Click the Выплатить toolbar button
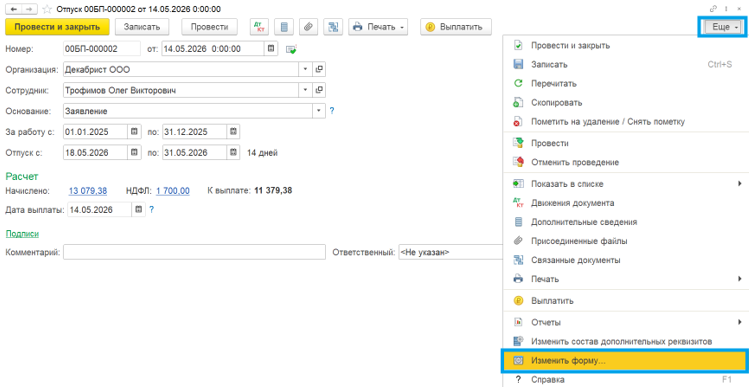The image size is (749, 387). (x=456, y=27)
